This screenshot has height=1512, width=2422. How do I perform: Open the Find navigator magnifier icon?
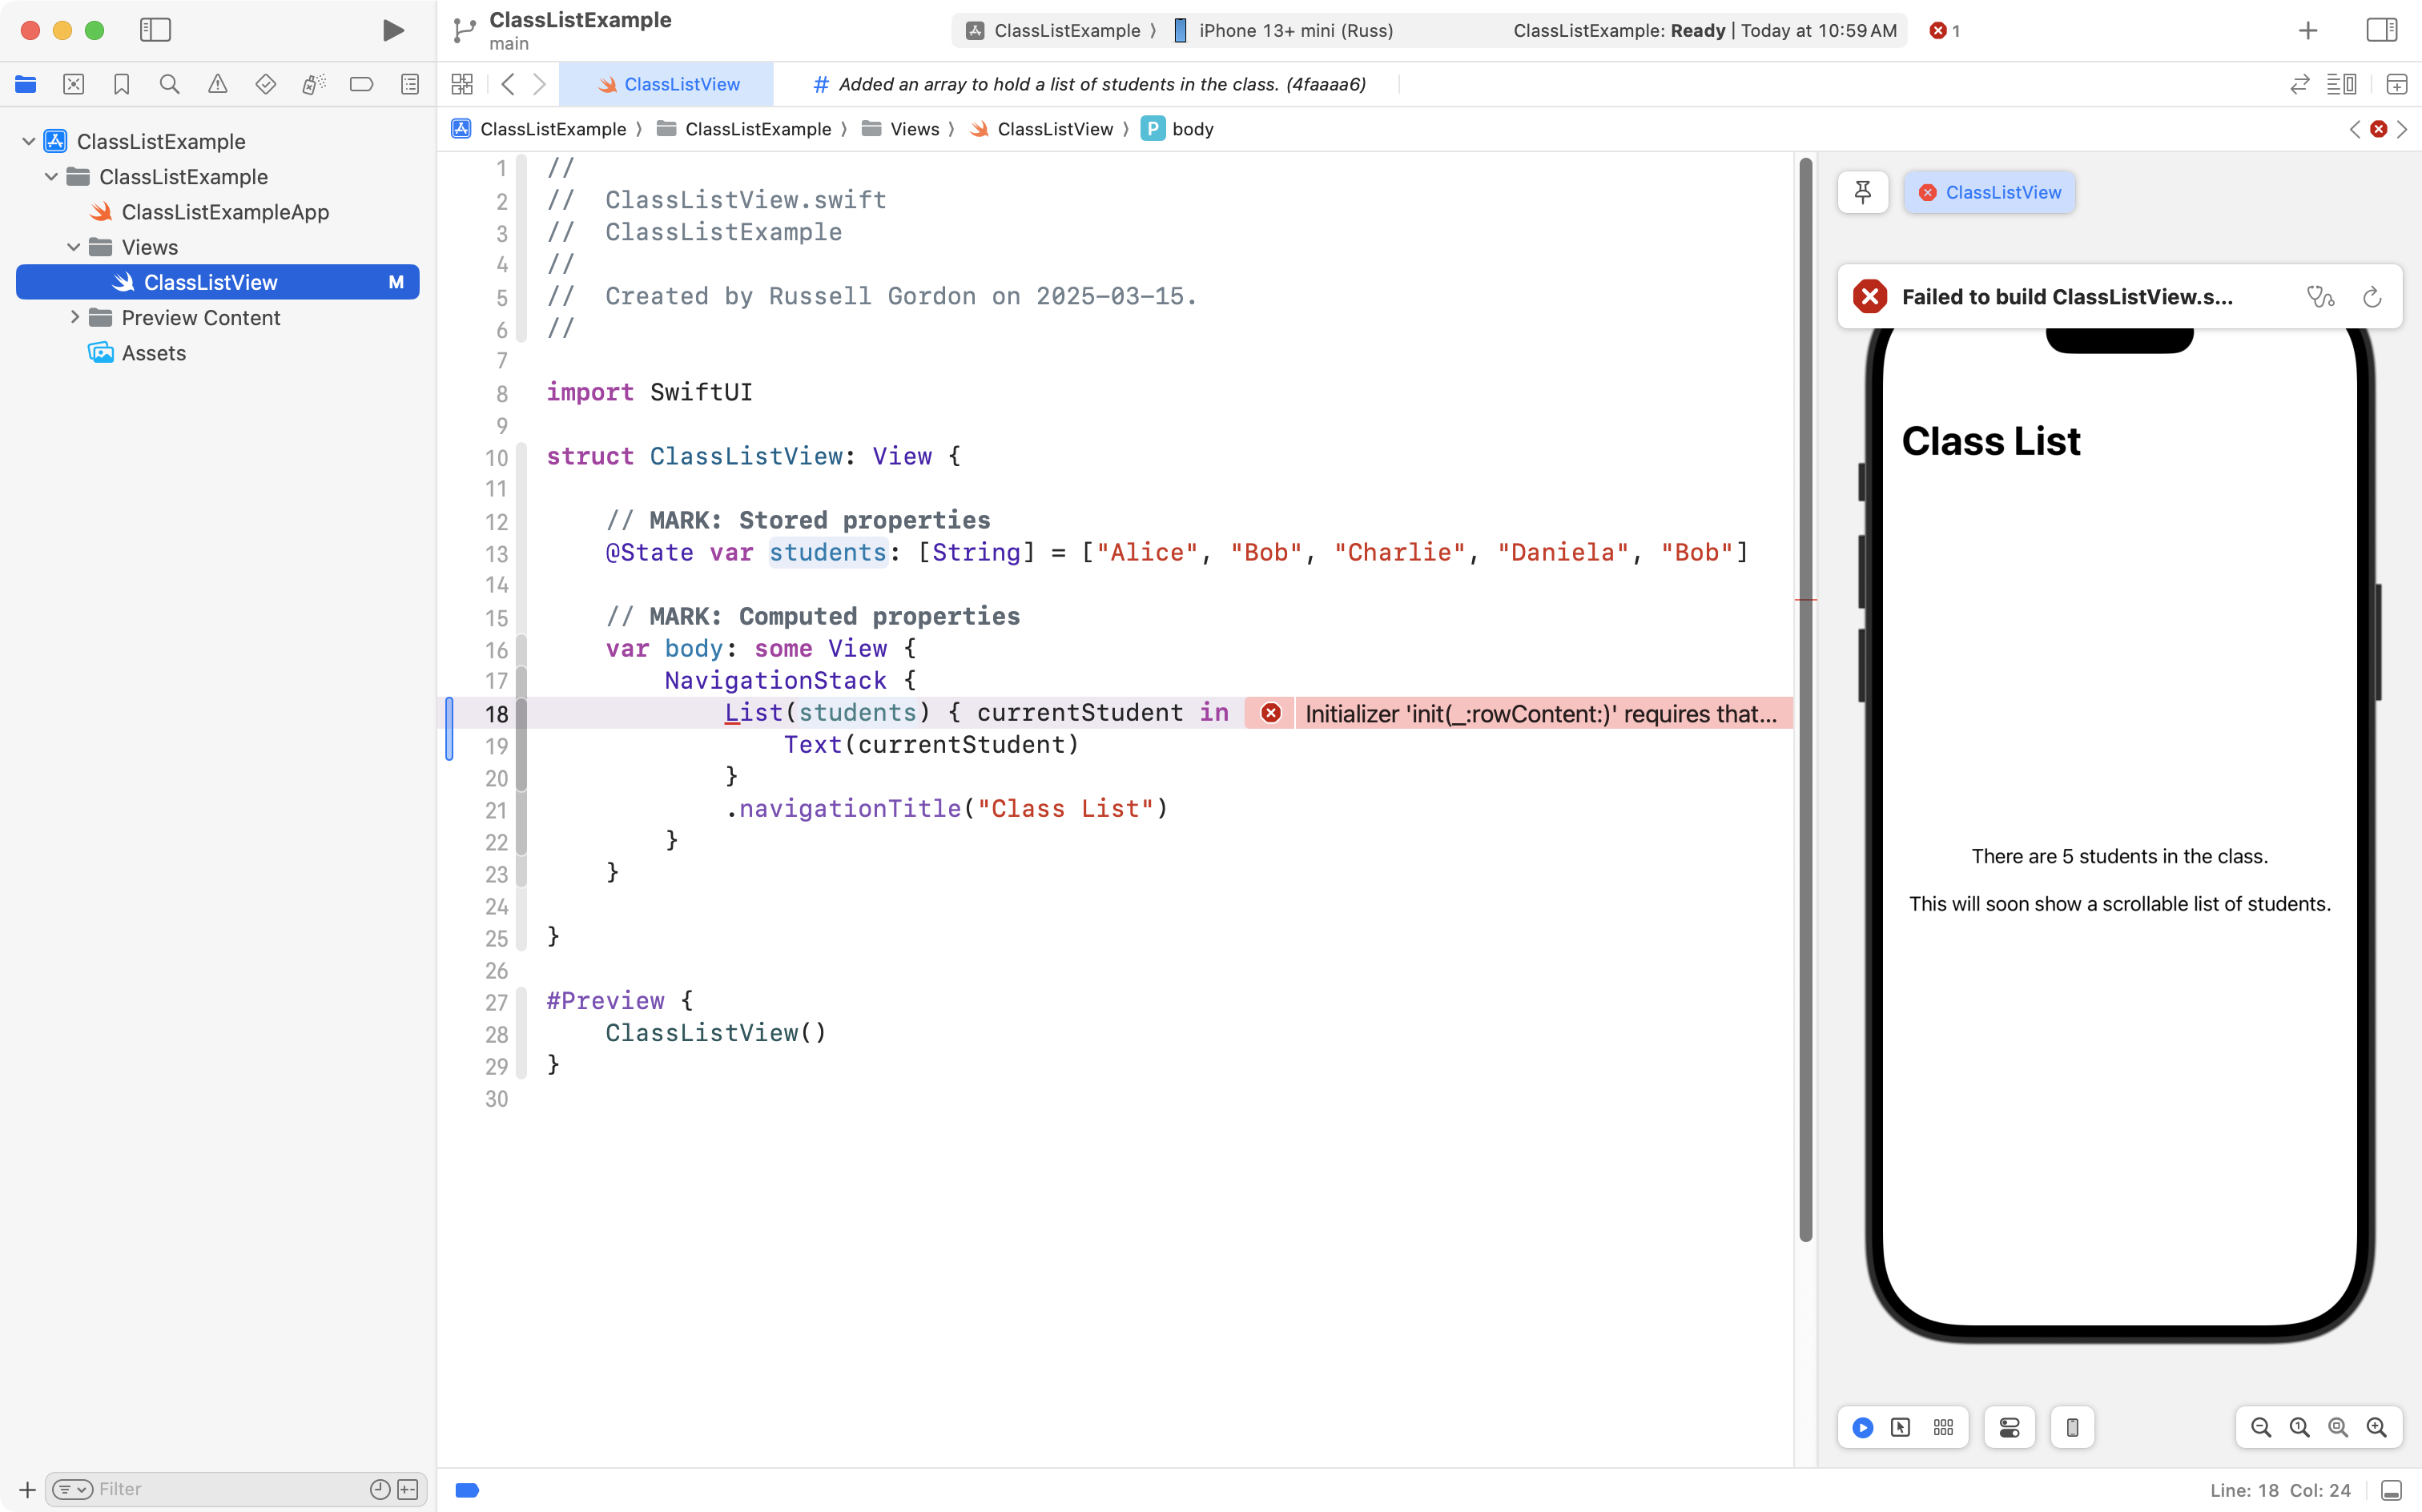pyautogui.click(x=169, y=84)
